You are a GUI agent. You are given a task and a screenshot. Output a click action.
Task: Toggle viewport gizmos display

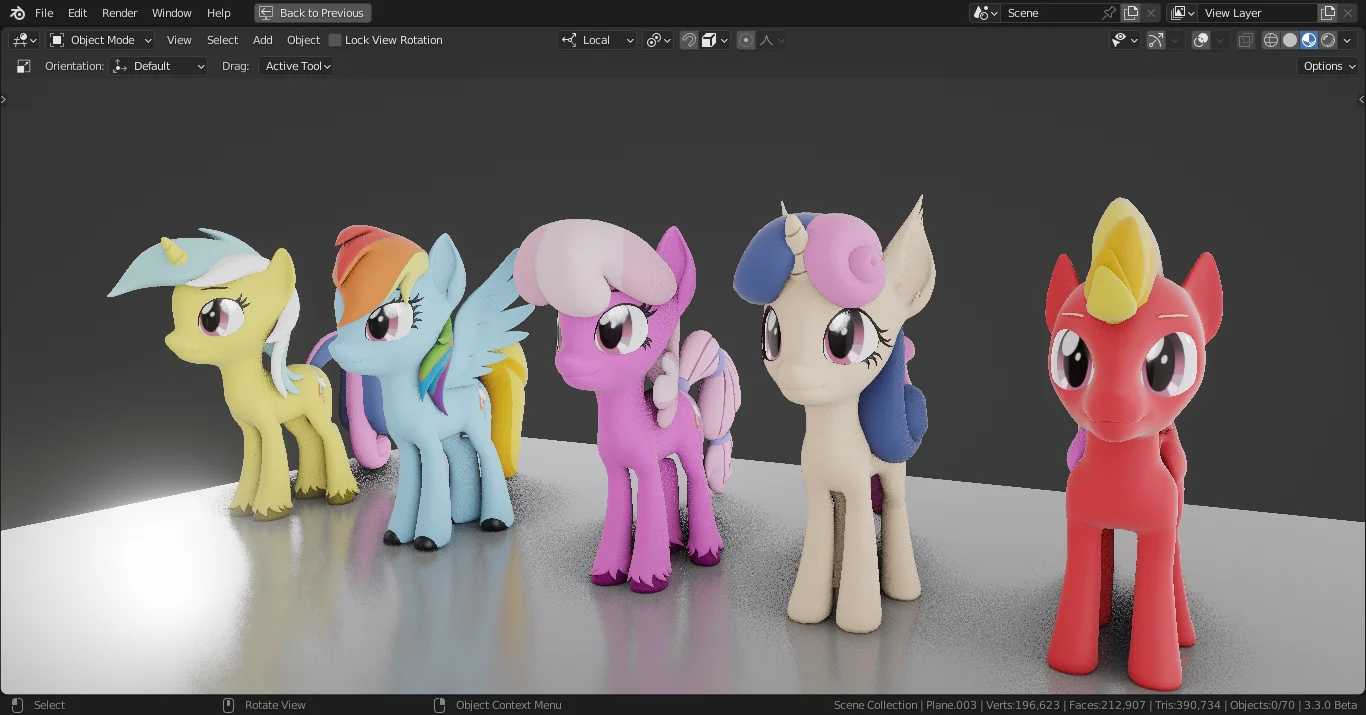[x=1155, y=40]
